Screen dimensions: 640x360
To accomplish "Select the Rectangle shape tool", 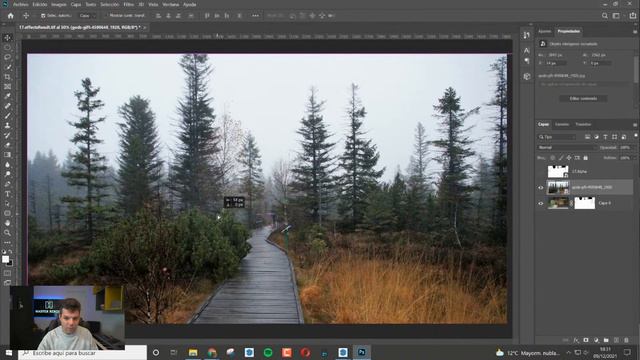I will (x=7, y=213).
